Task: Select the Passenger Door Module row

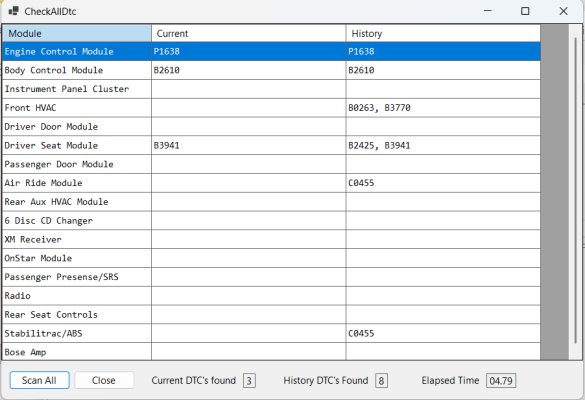Action: [x=271, y=164]
